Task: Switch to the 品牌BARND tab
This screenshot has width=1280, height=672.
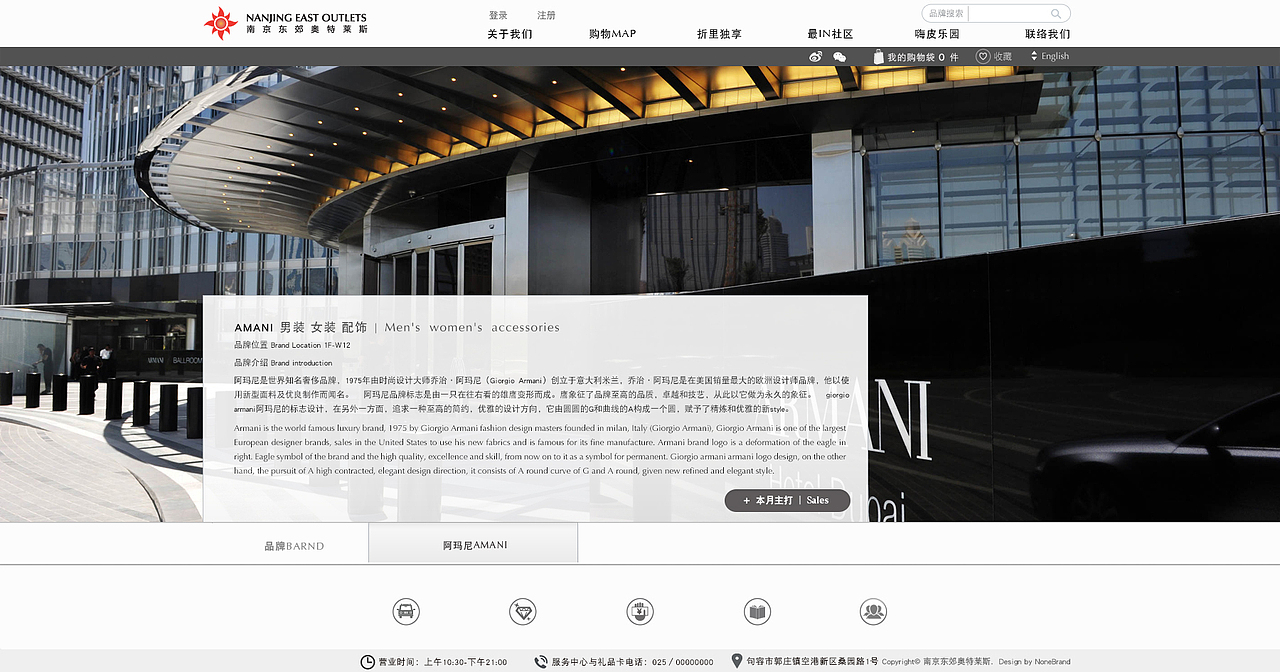Action: [x=293, y=545]
